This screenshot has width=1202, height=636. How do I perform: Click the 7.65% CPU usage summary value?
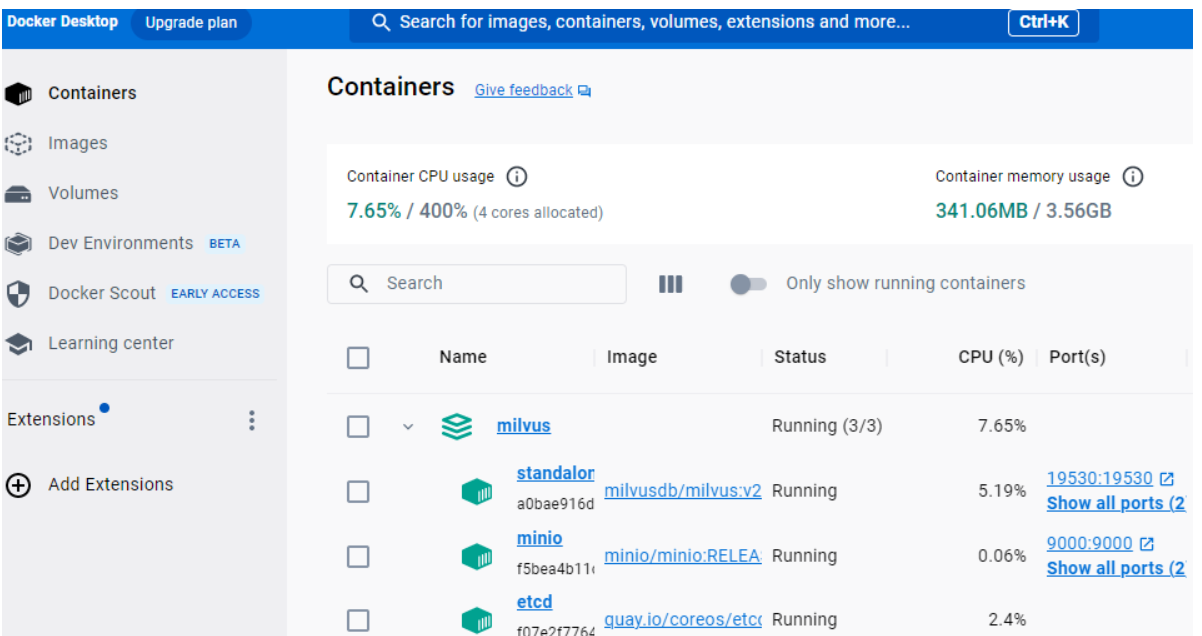[374, 211]
